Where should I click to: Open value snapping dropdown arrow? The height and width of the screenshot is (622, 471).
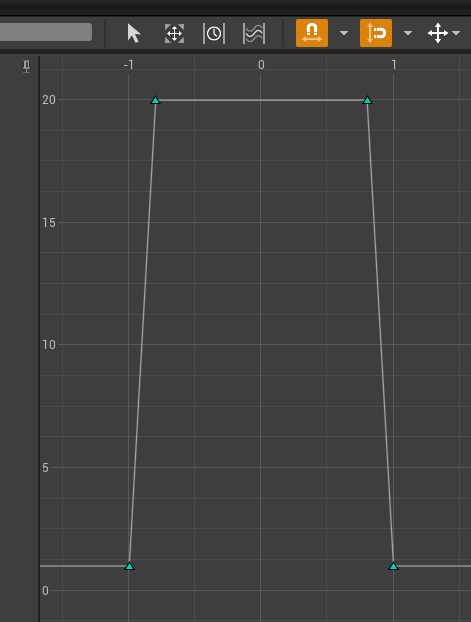(x=408, y=33)
